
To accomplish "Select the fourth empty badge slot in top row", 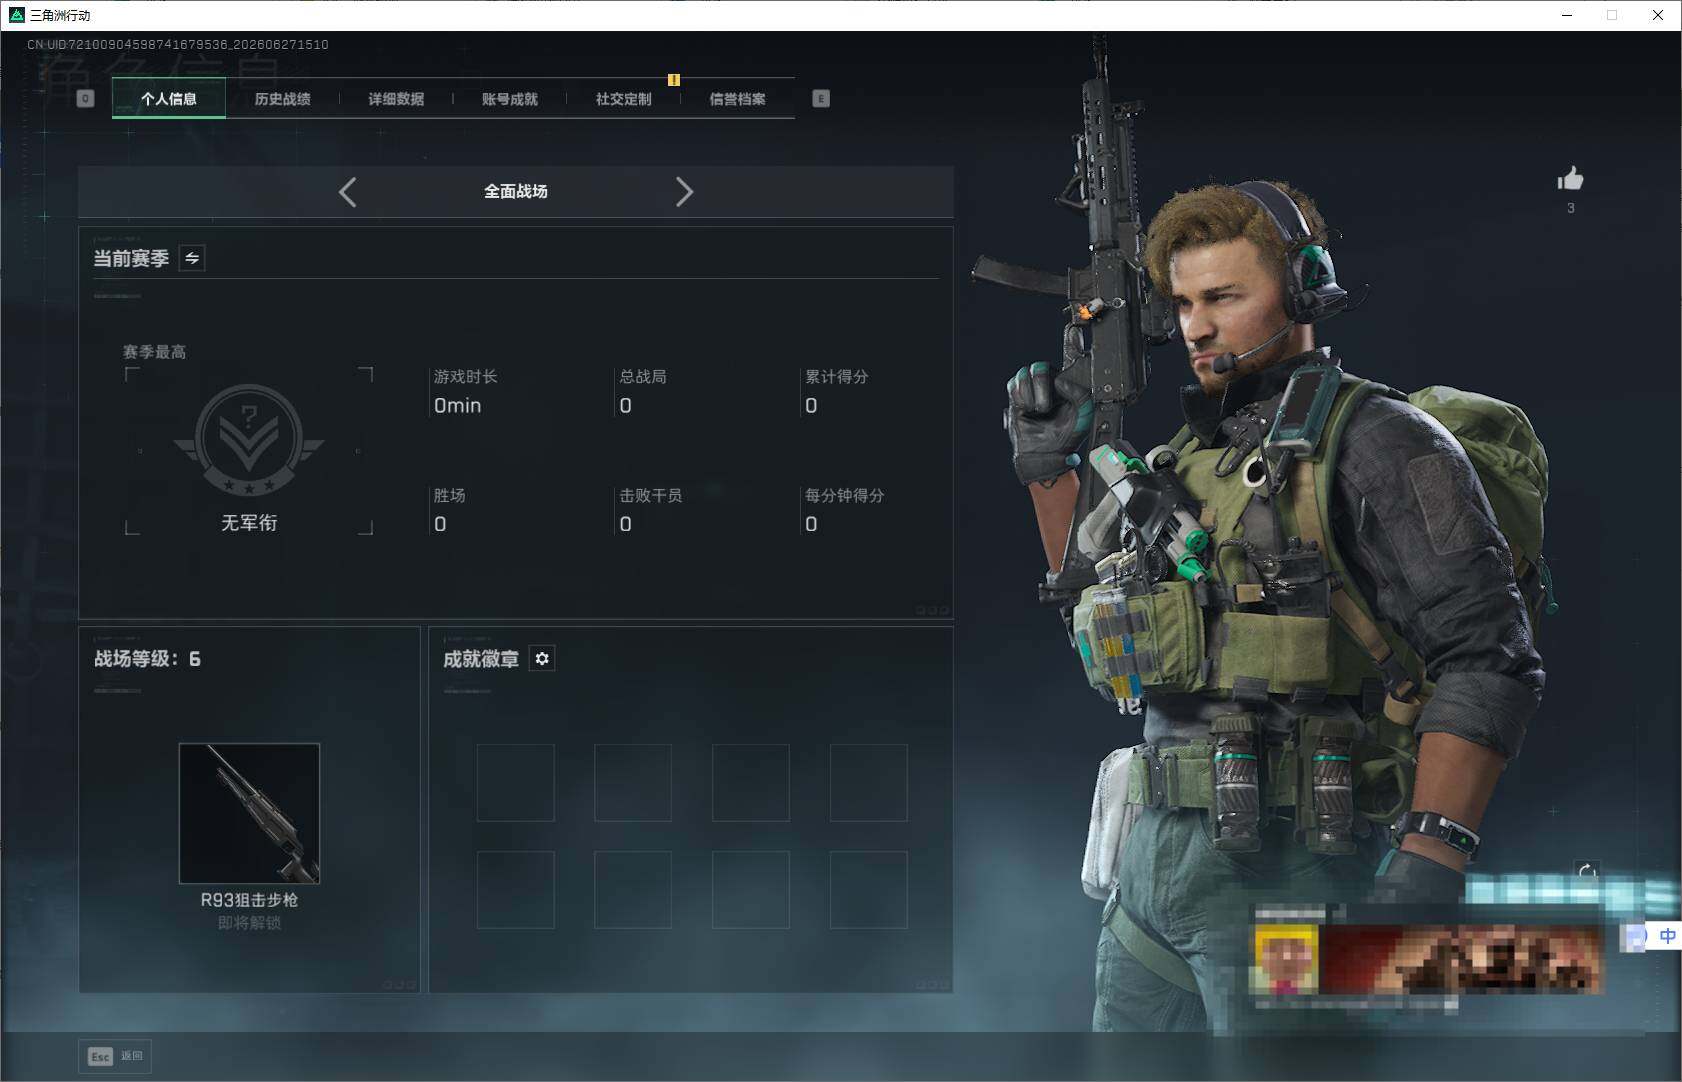I will (869, 783).
